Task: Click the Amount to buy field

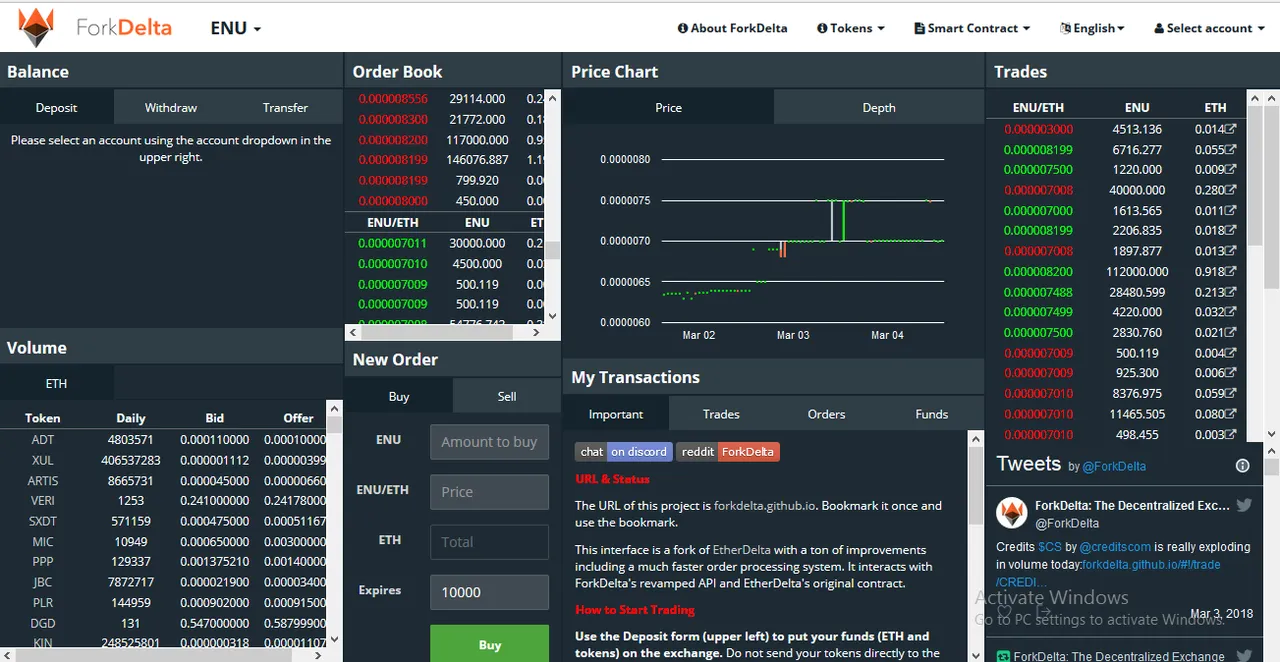Action: 489,442
